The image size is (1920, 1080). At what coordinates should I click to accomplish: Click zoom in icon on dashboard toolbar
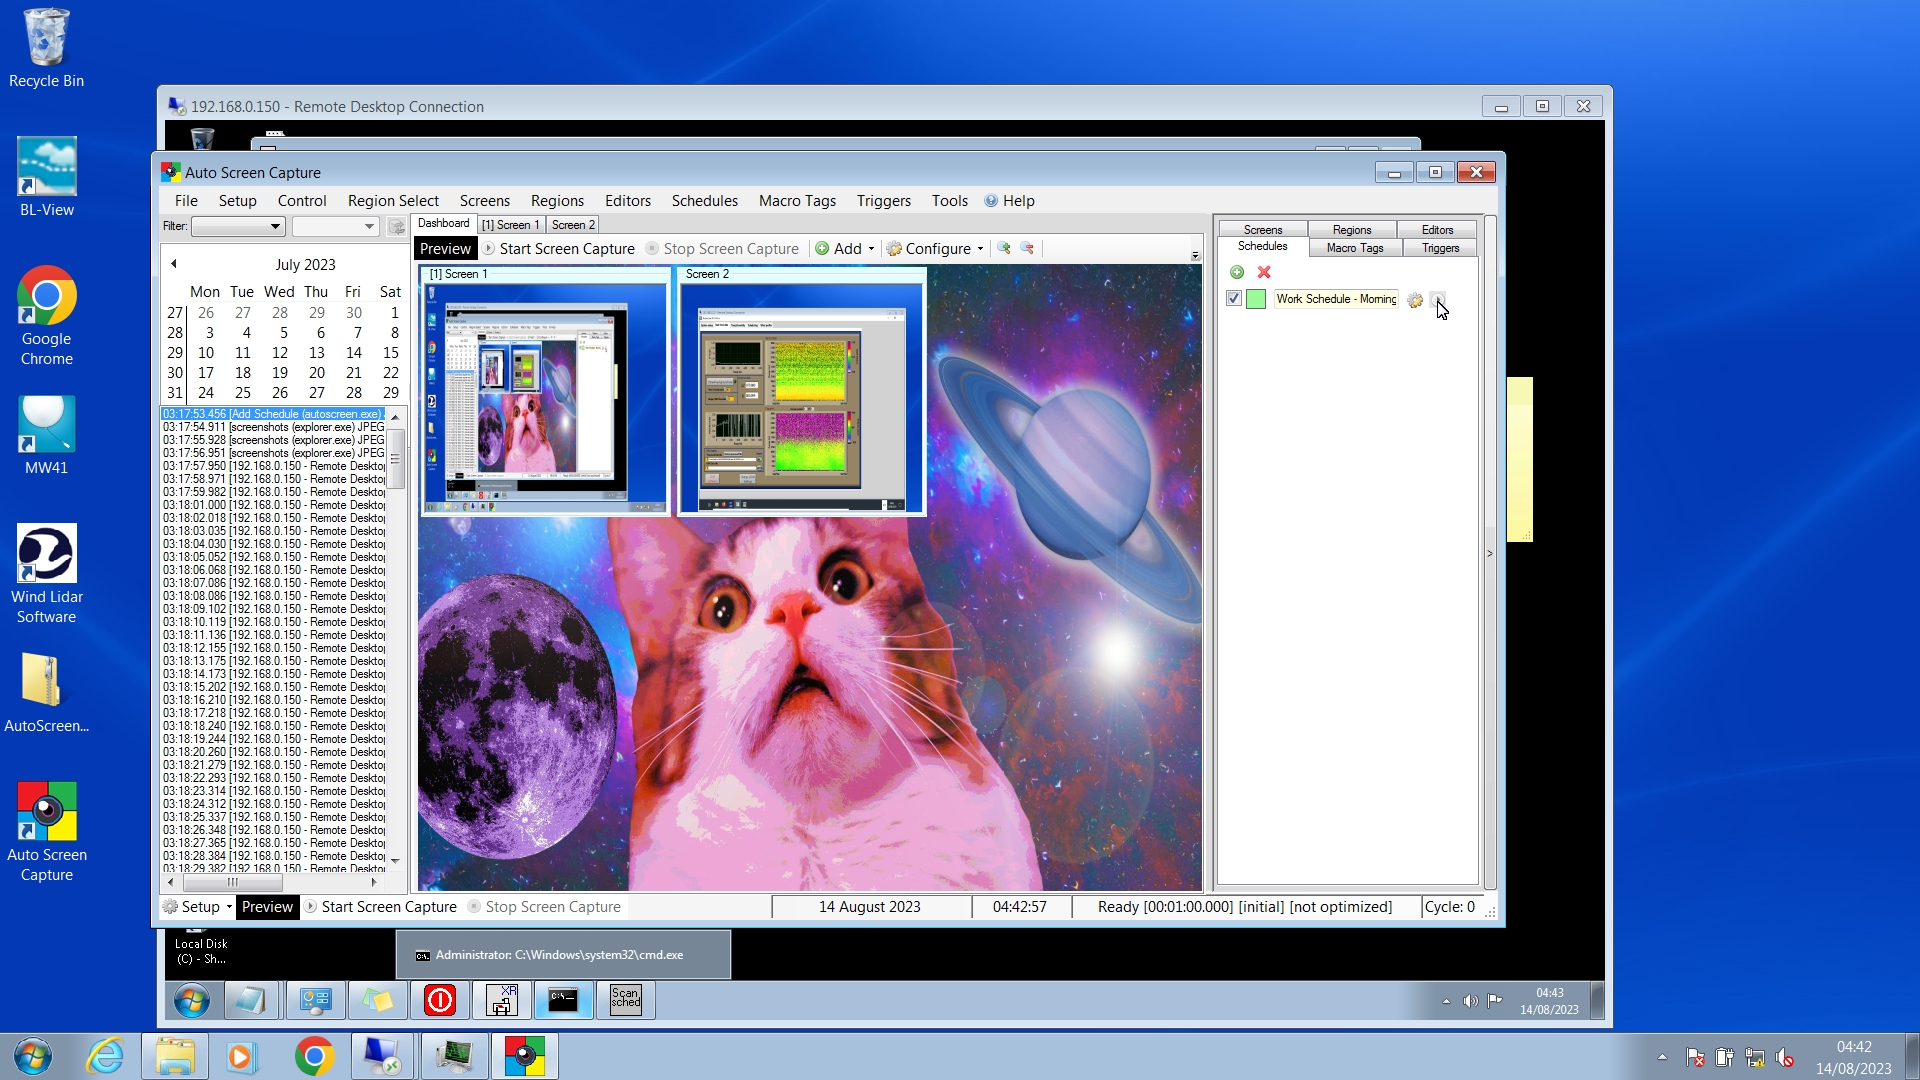click(1004, 248)
